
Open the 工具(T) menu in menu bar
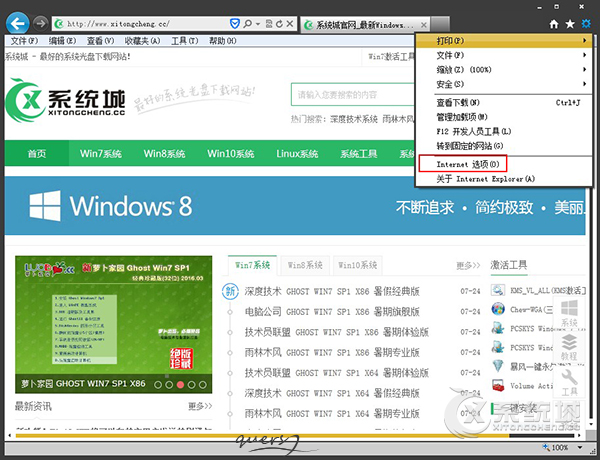coord(184,41)
